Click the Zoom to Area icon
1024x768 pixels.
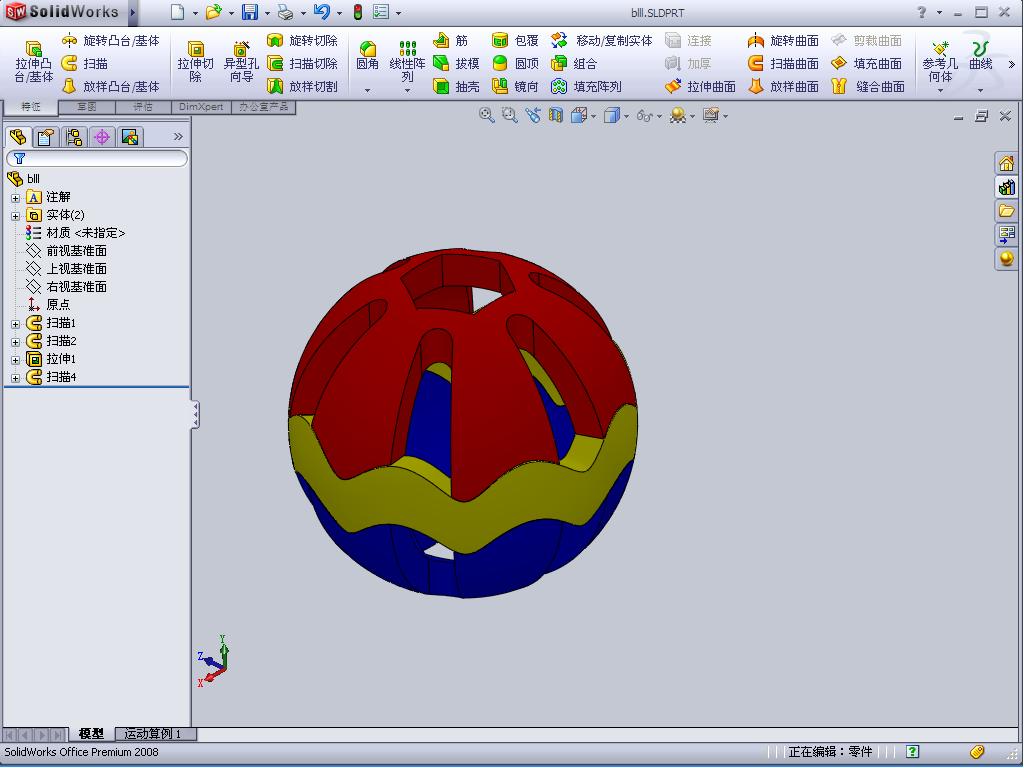pos(509,116)
